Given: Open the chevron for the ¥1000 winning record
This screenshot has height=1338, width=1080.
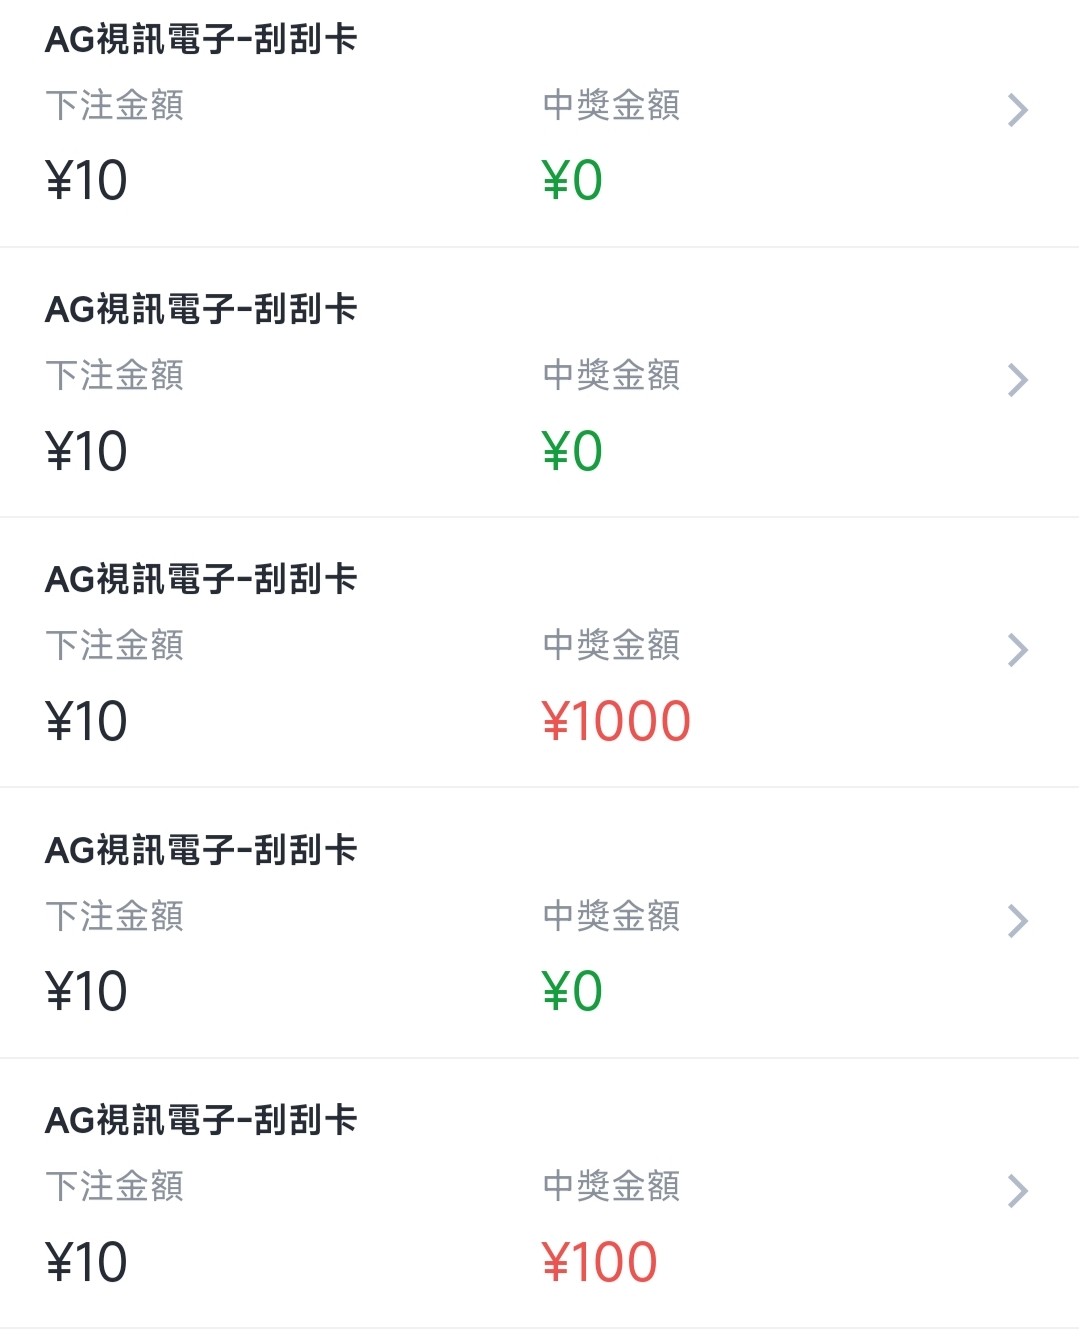Looking at the screenshot, I should point(1017,650).
